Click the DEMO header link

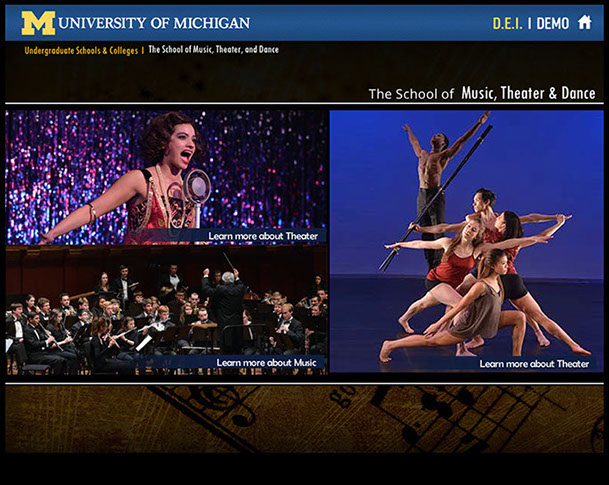click(553, 24)
